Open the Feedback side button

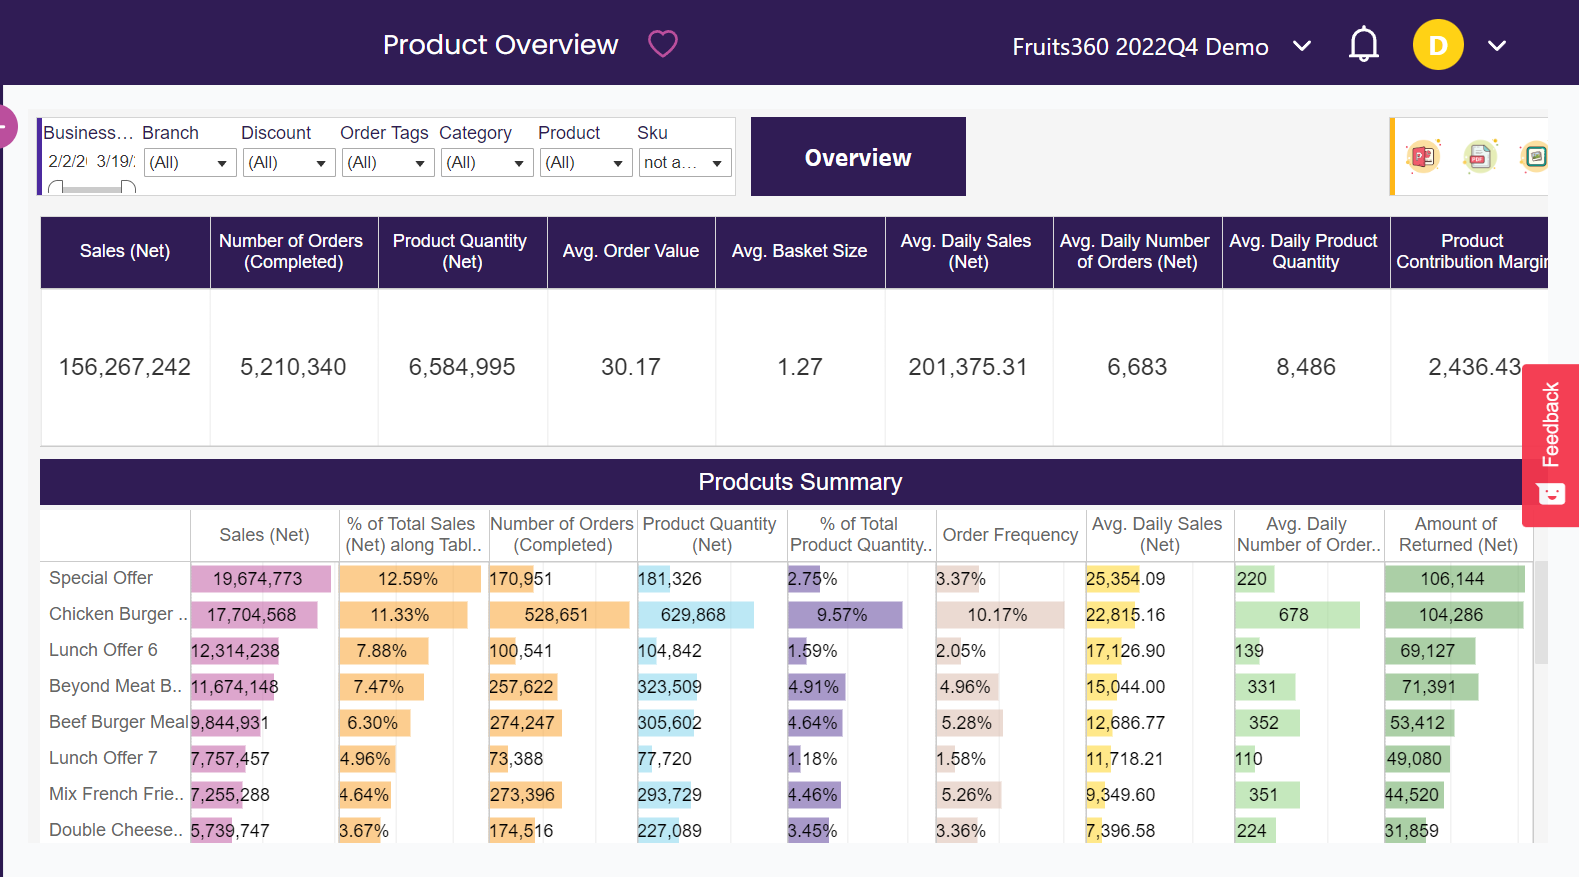(x=1550, y=425)
